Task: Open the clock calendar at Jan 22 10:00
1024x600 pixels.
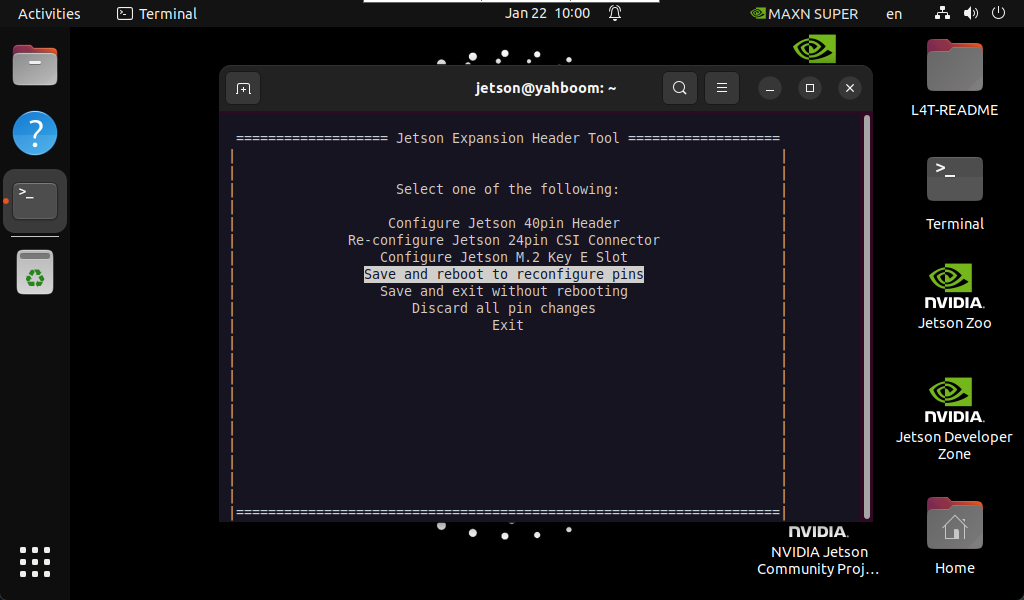Action: [x=548, y=14]
